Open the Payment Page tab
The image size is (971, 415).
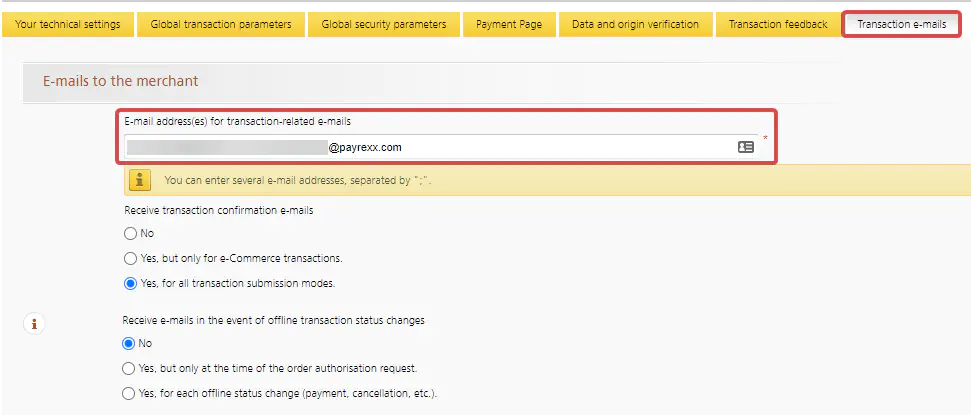pos(509,24)
